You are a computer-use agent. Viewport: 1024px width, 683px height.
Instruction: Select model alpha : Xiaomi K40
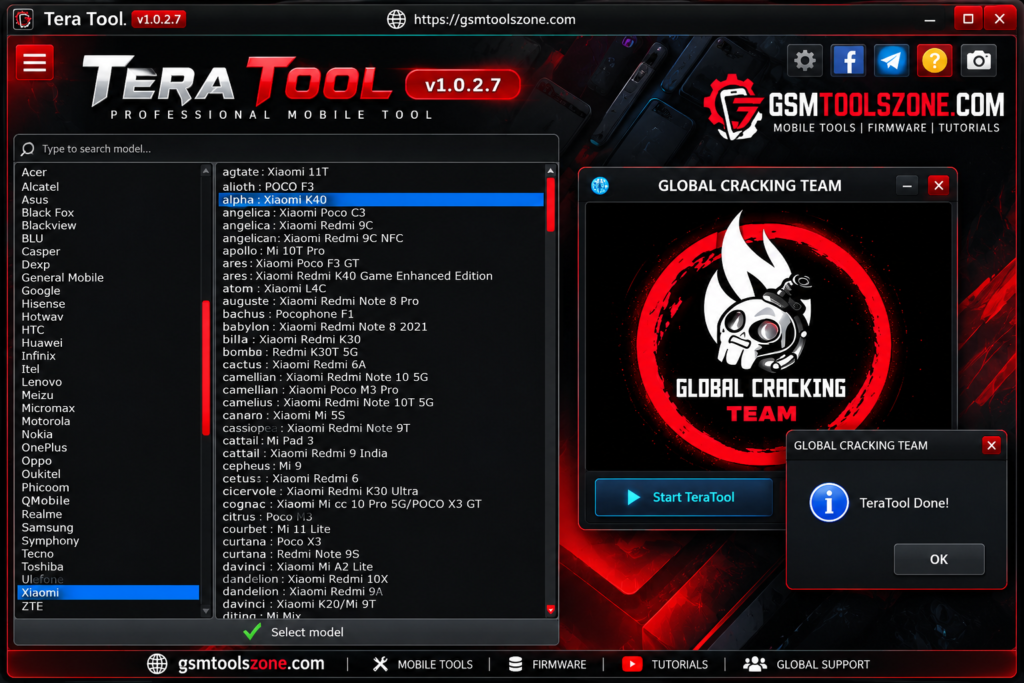pyautogui.click(x=381, y=200)
